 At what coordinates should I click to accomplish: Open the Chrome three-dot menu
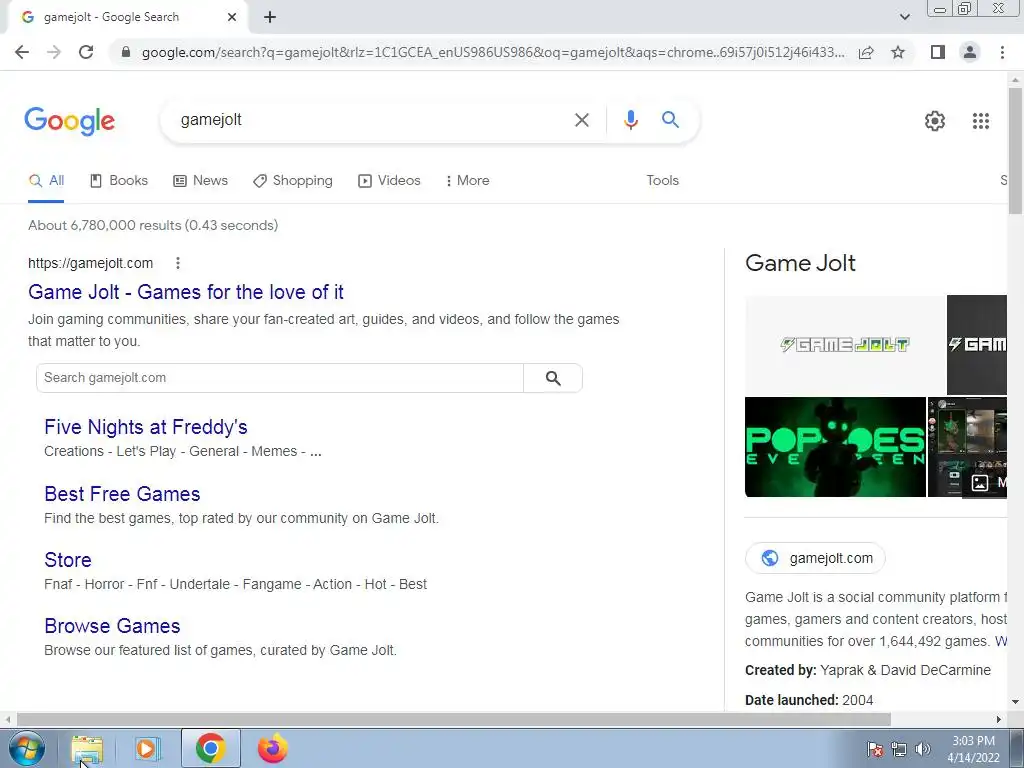(x=1002, y=52)
